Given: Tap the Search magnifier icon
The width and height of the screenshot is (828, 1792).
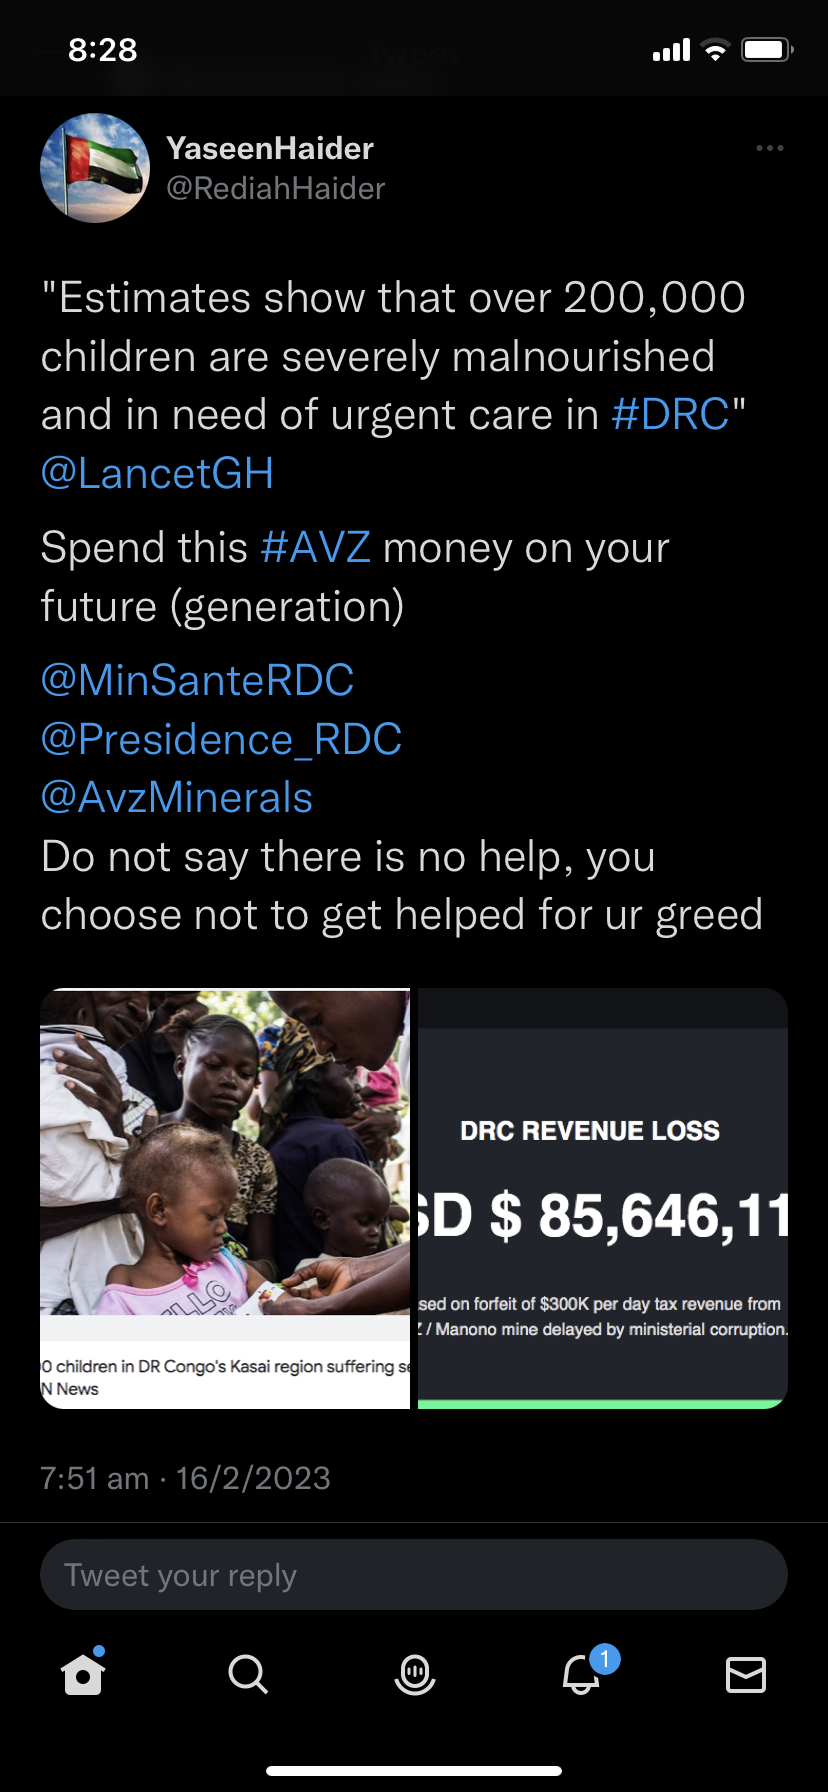Looking at the screenshot, I should point(248,1674).
